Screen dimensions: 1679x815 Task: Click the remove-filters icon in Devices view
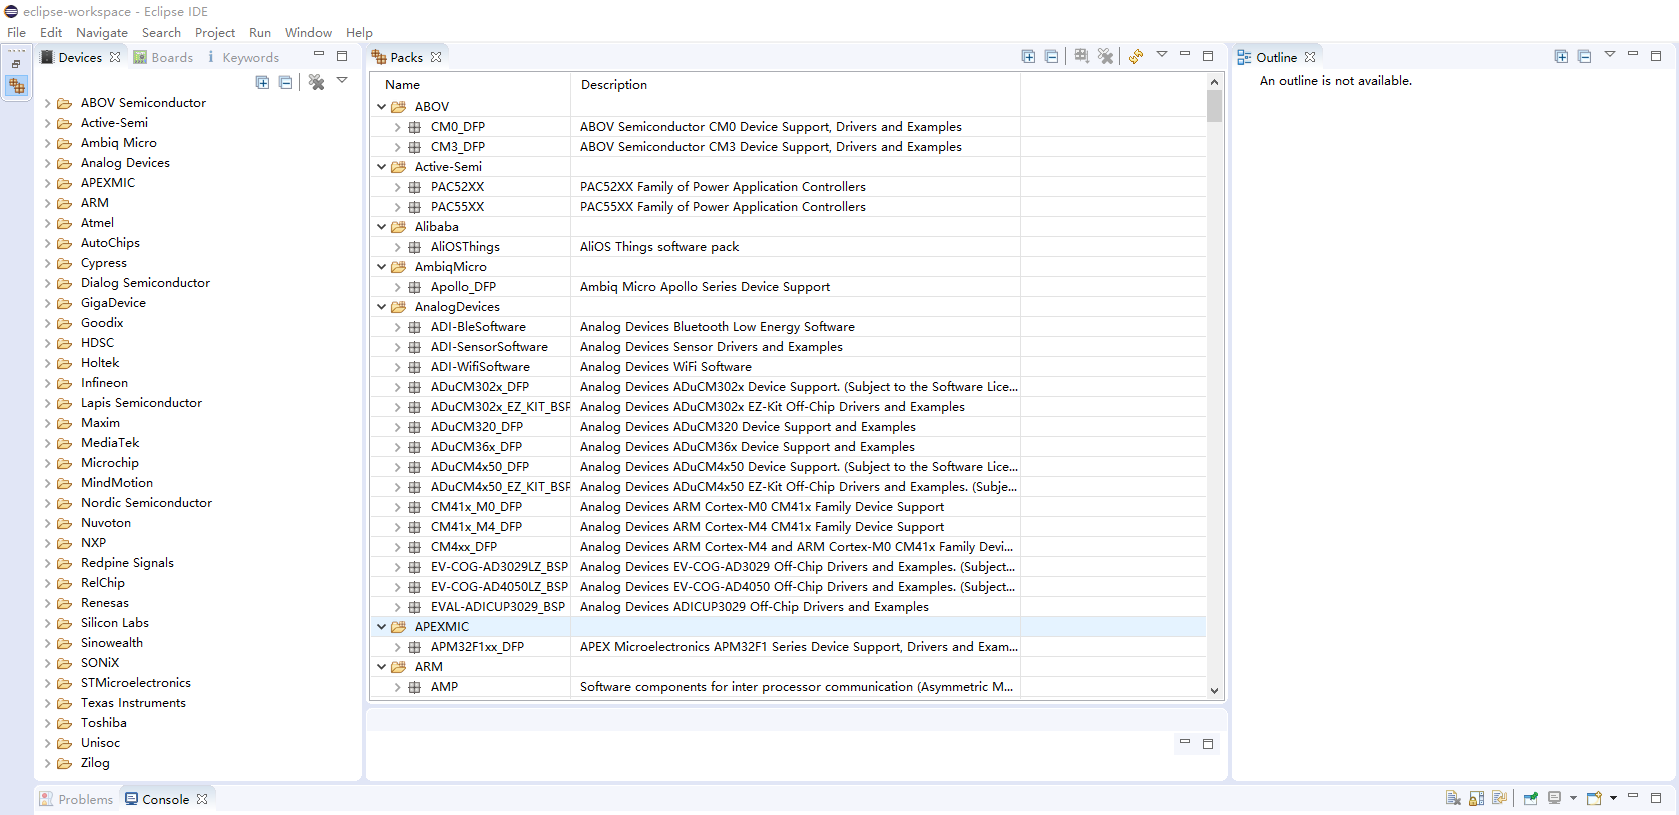tap(316, 82)
